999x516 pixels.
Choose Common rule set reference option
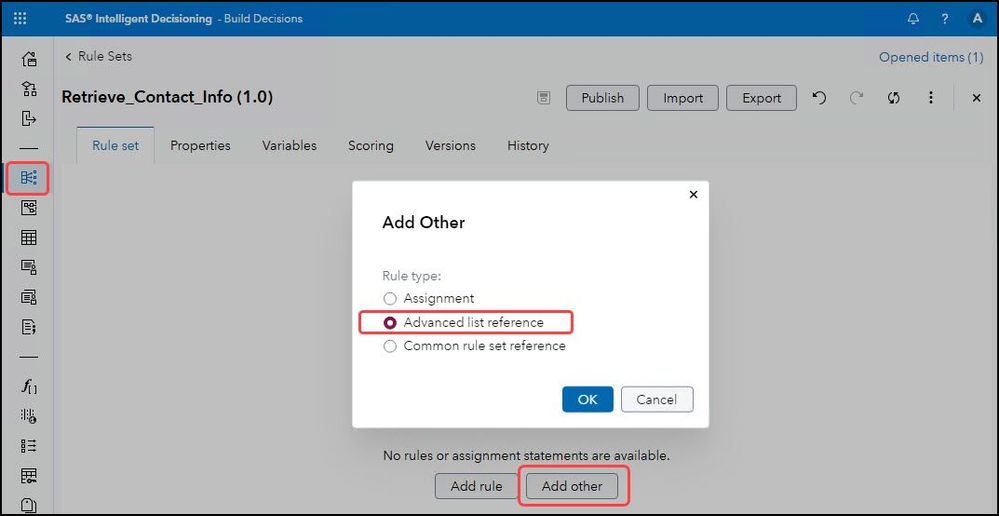pyautogui.click(x=391, y=346)
